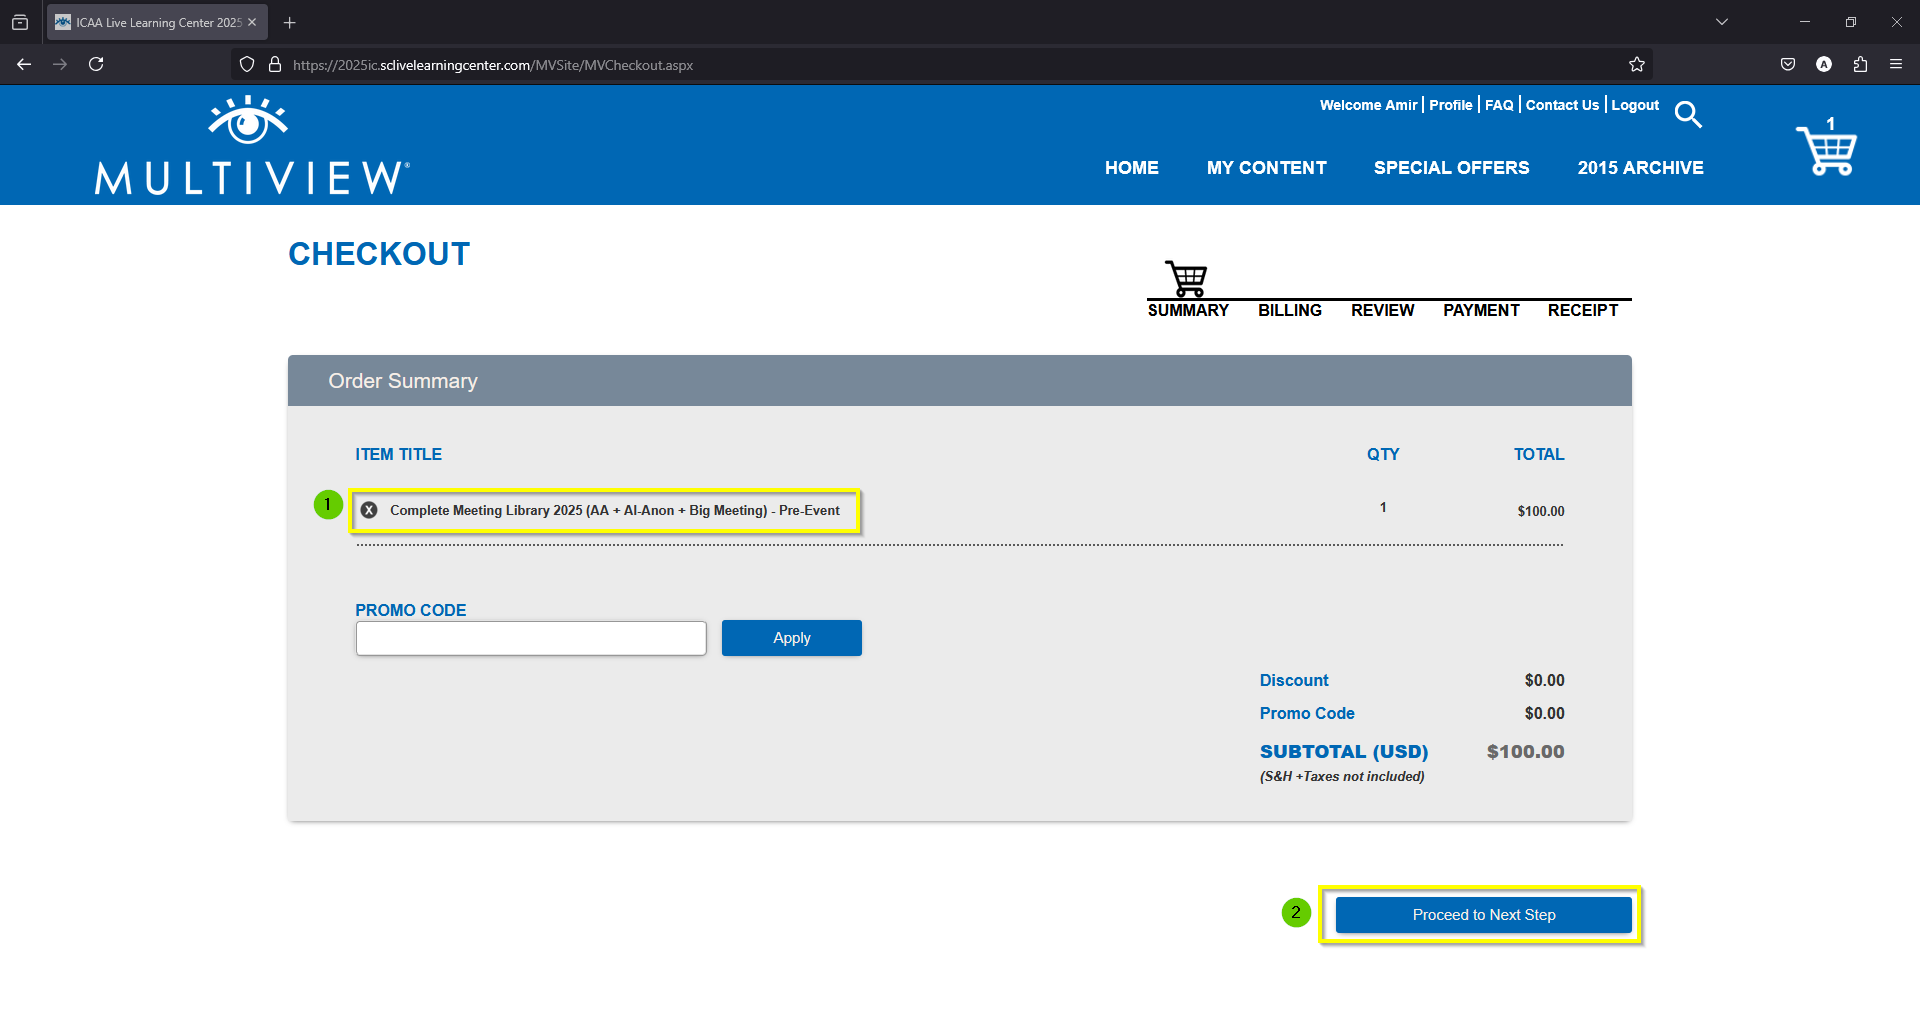Screen dimensions: 1920x1032
Task: Click the Multiview logo
Action: point(252,145)
